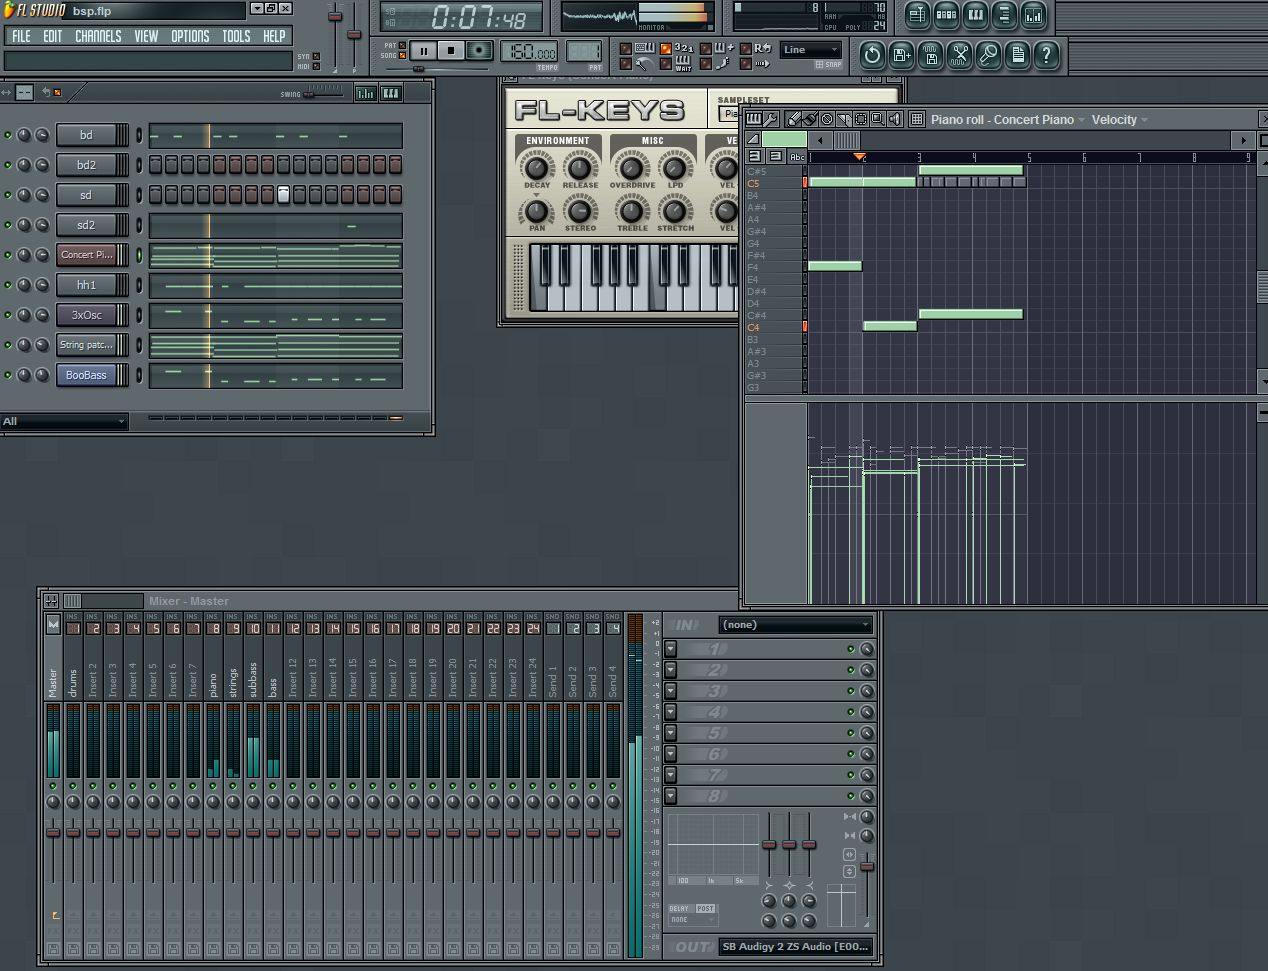
Task: Select the piano roll slice tool
Action: click(844, 119)
